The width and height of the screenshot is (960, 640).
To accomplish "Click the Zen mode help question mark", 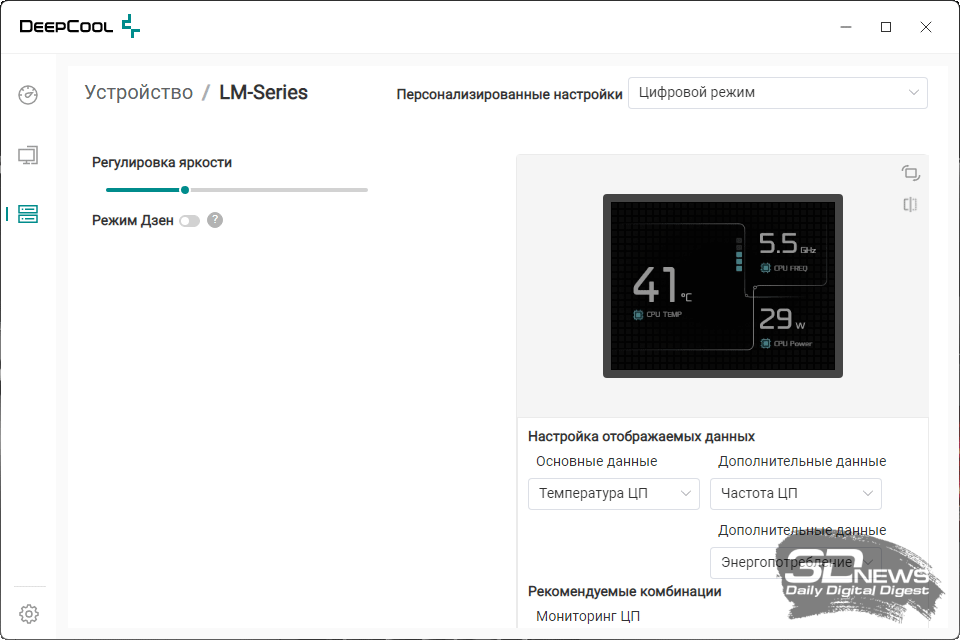I will (215, 220).
